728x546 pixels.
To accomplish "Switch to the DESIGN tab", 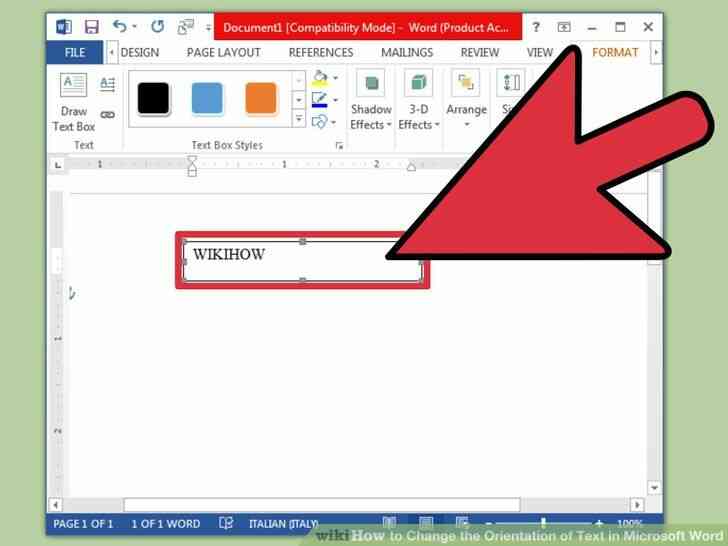I will pyautogui.click(x=140, y=52).
